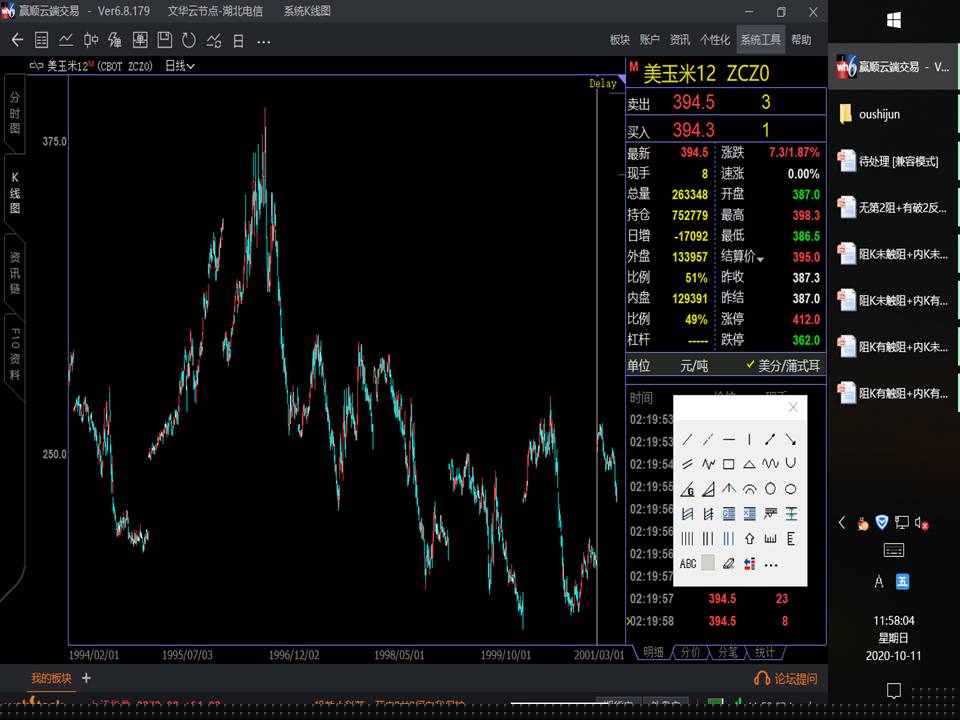Click the gray color swatch in palette

click(x=708, y=564)
